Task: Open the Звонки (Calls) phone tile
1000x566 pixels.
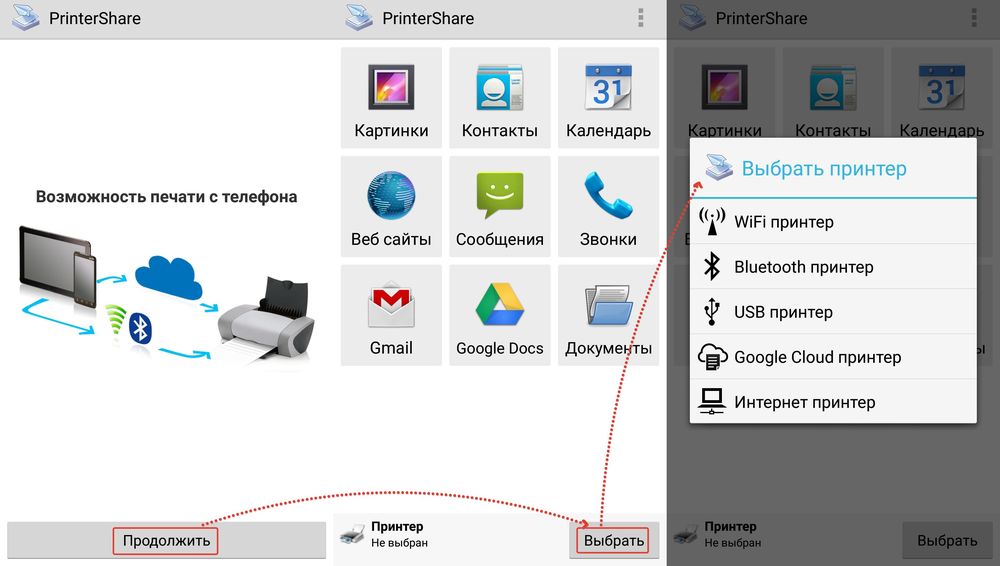Action: (608, 205)
